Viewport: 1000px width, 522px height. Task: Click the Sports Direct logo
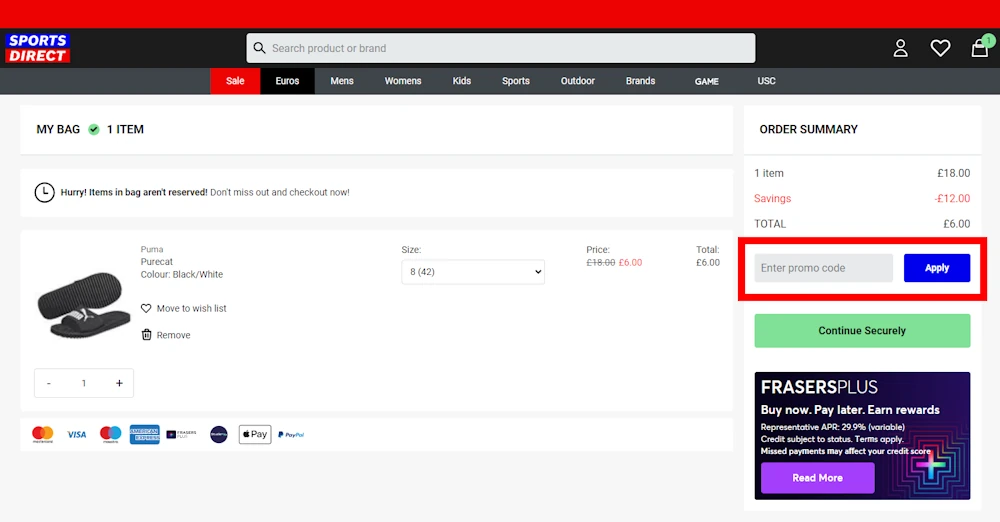tap(38, 48)
